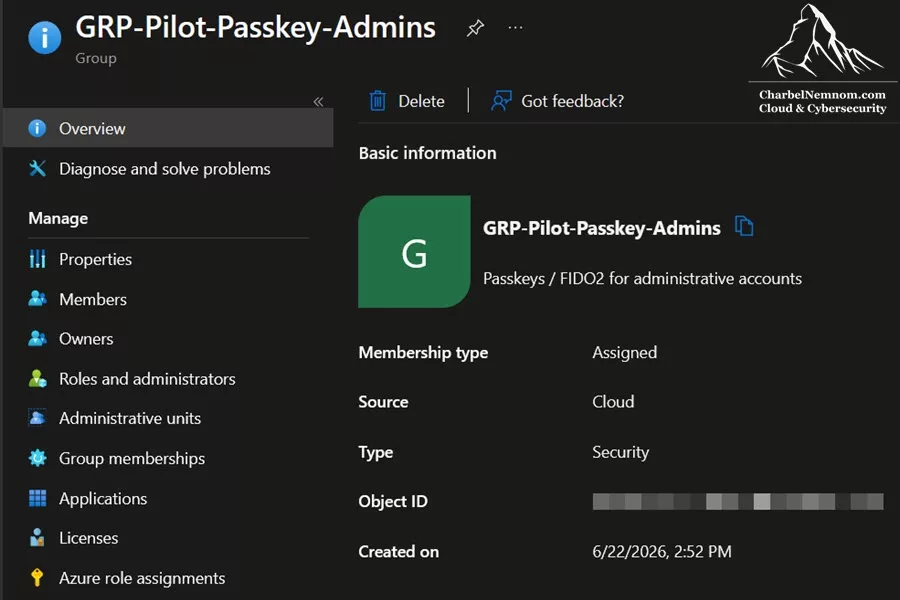Click the Assigned membership value
The width and height of the screenshot is (900, 600).
click(624, 353)
